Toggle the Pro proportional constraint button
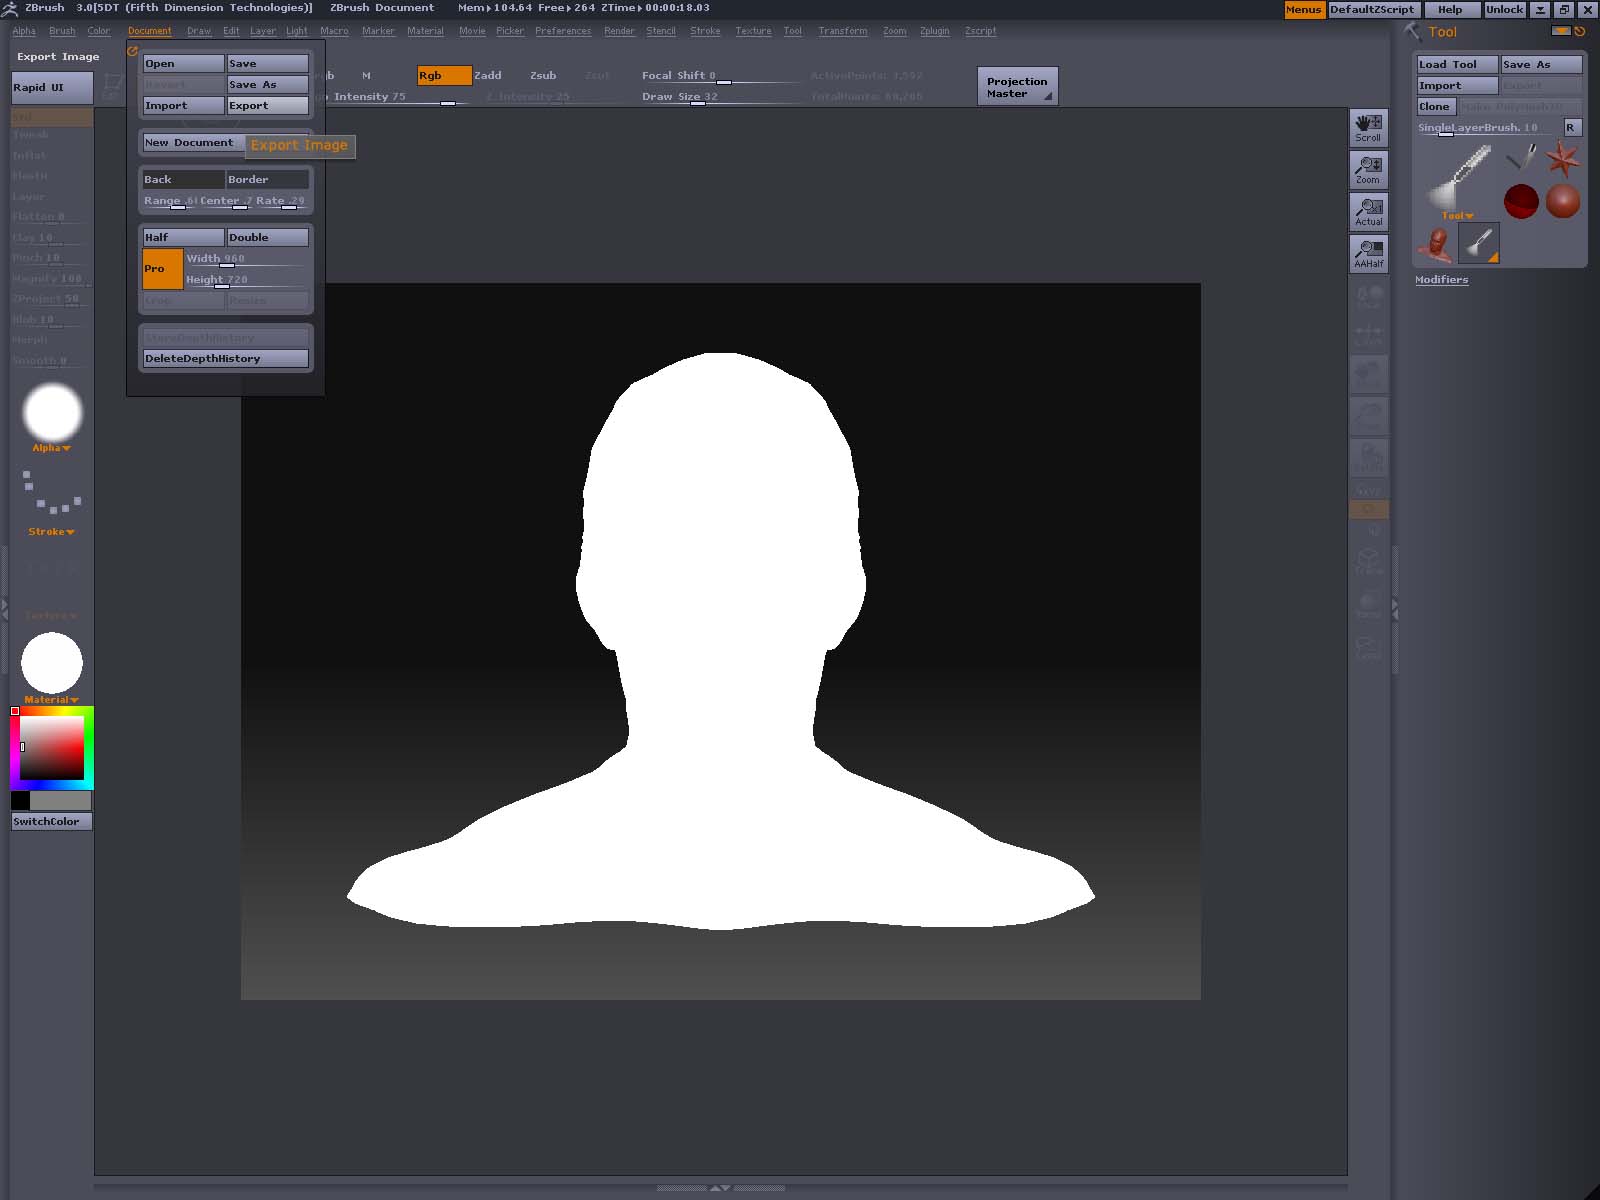The width and height of the screenshot is (1600, 1200). pos(162,269)
